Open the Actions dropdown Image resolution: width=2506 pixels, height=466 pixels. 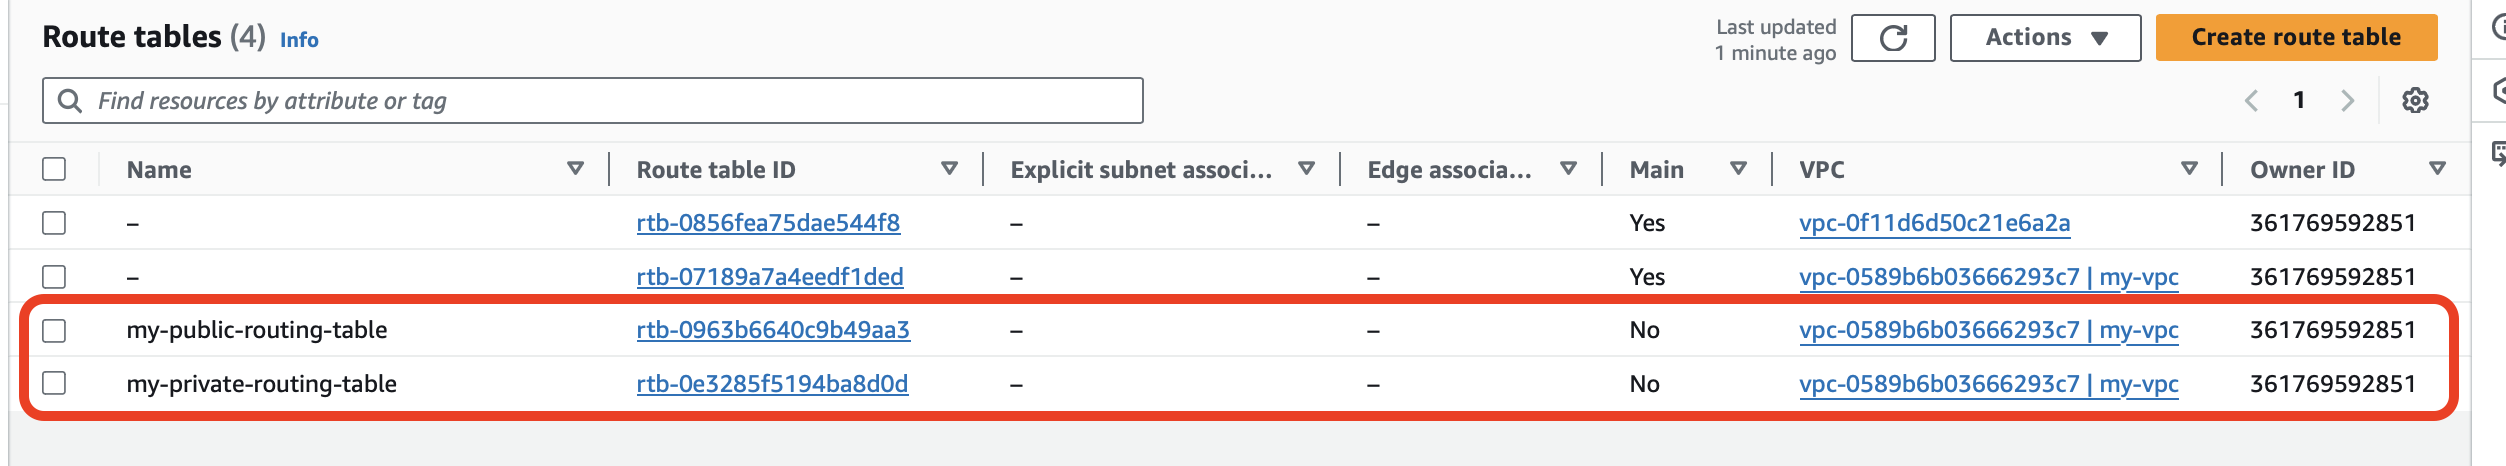2044,38
